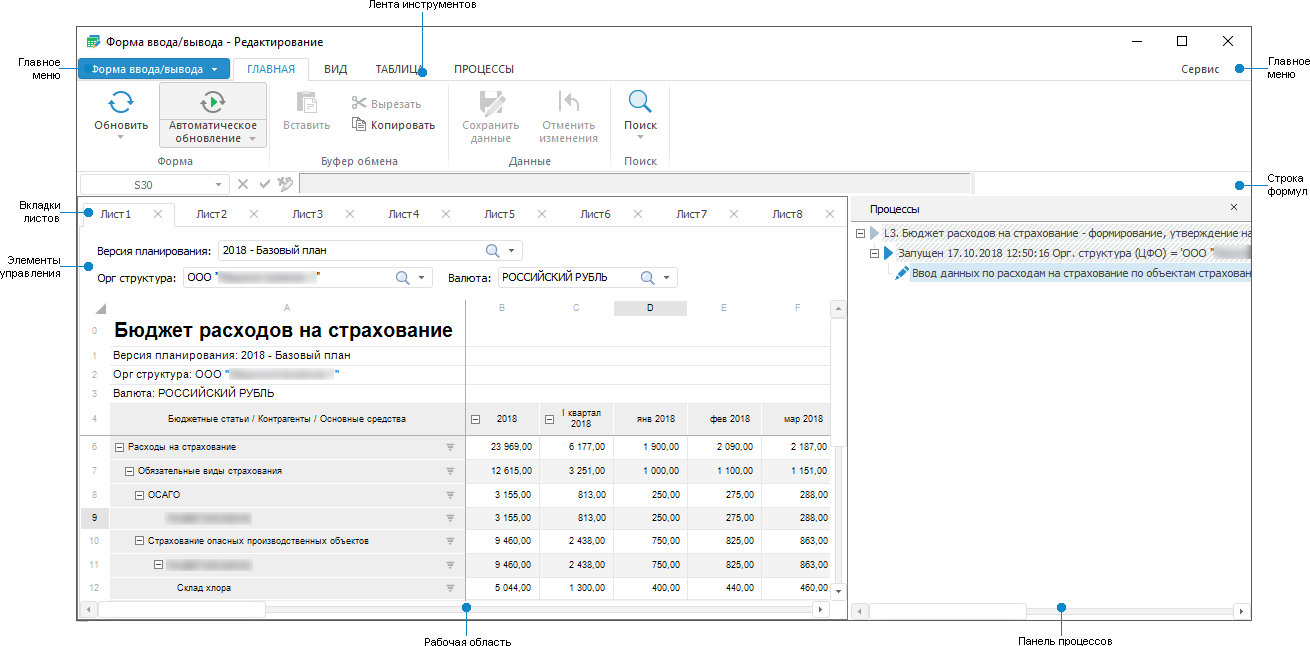1310x646 pixels.
Task: Collapse the Расходы на страхование row
Action: pyautogui.click(x=120, y=447)
